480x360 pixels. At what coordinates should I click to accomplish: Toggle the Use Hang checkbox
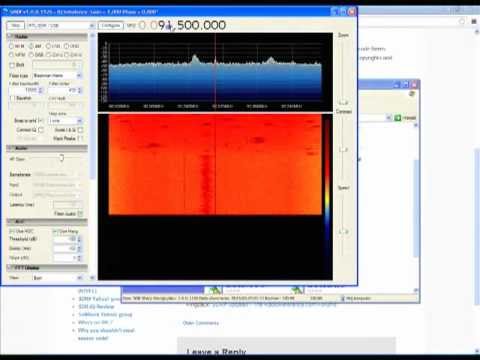[55, 231]
